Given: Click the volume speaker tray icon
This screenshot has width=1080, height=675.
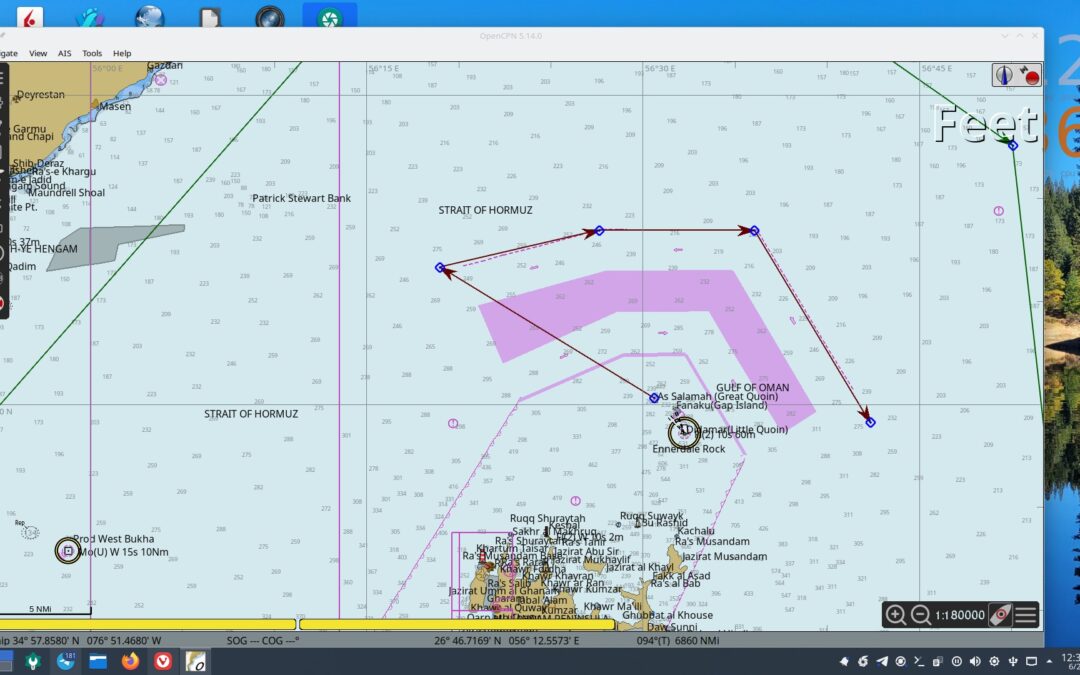Looking at the screenshot, I should coord(975,661).
